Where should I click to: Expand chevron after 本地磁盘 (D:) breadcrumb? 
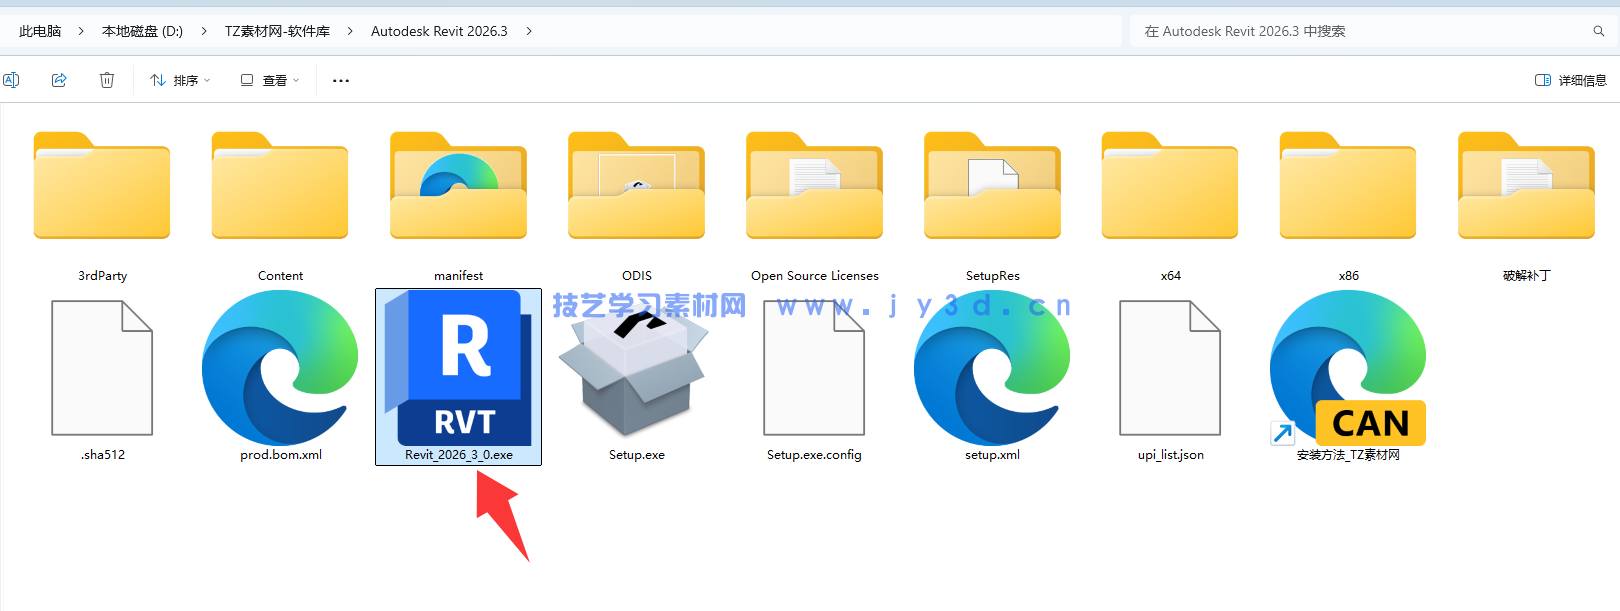point(204,31)
